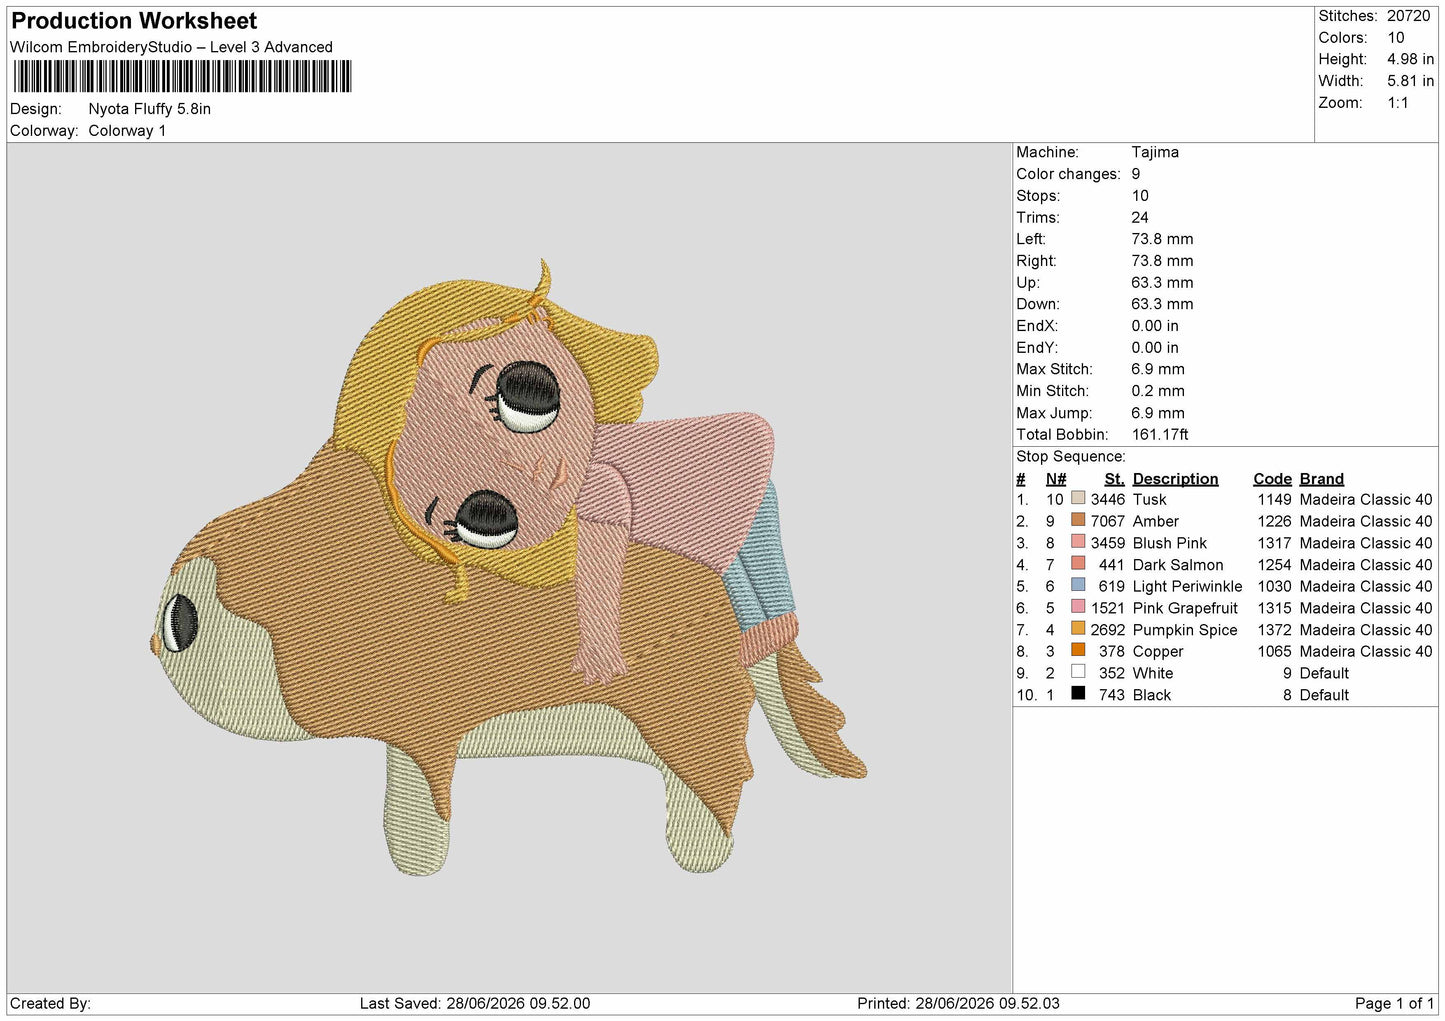Viewport: 1445px width, 1021px height.
Task: Click the Machine value 'Tajima'
Action: 1155,152
